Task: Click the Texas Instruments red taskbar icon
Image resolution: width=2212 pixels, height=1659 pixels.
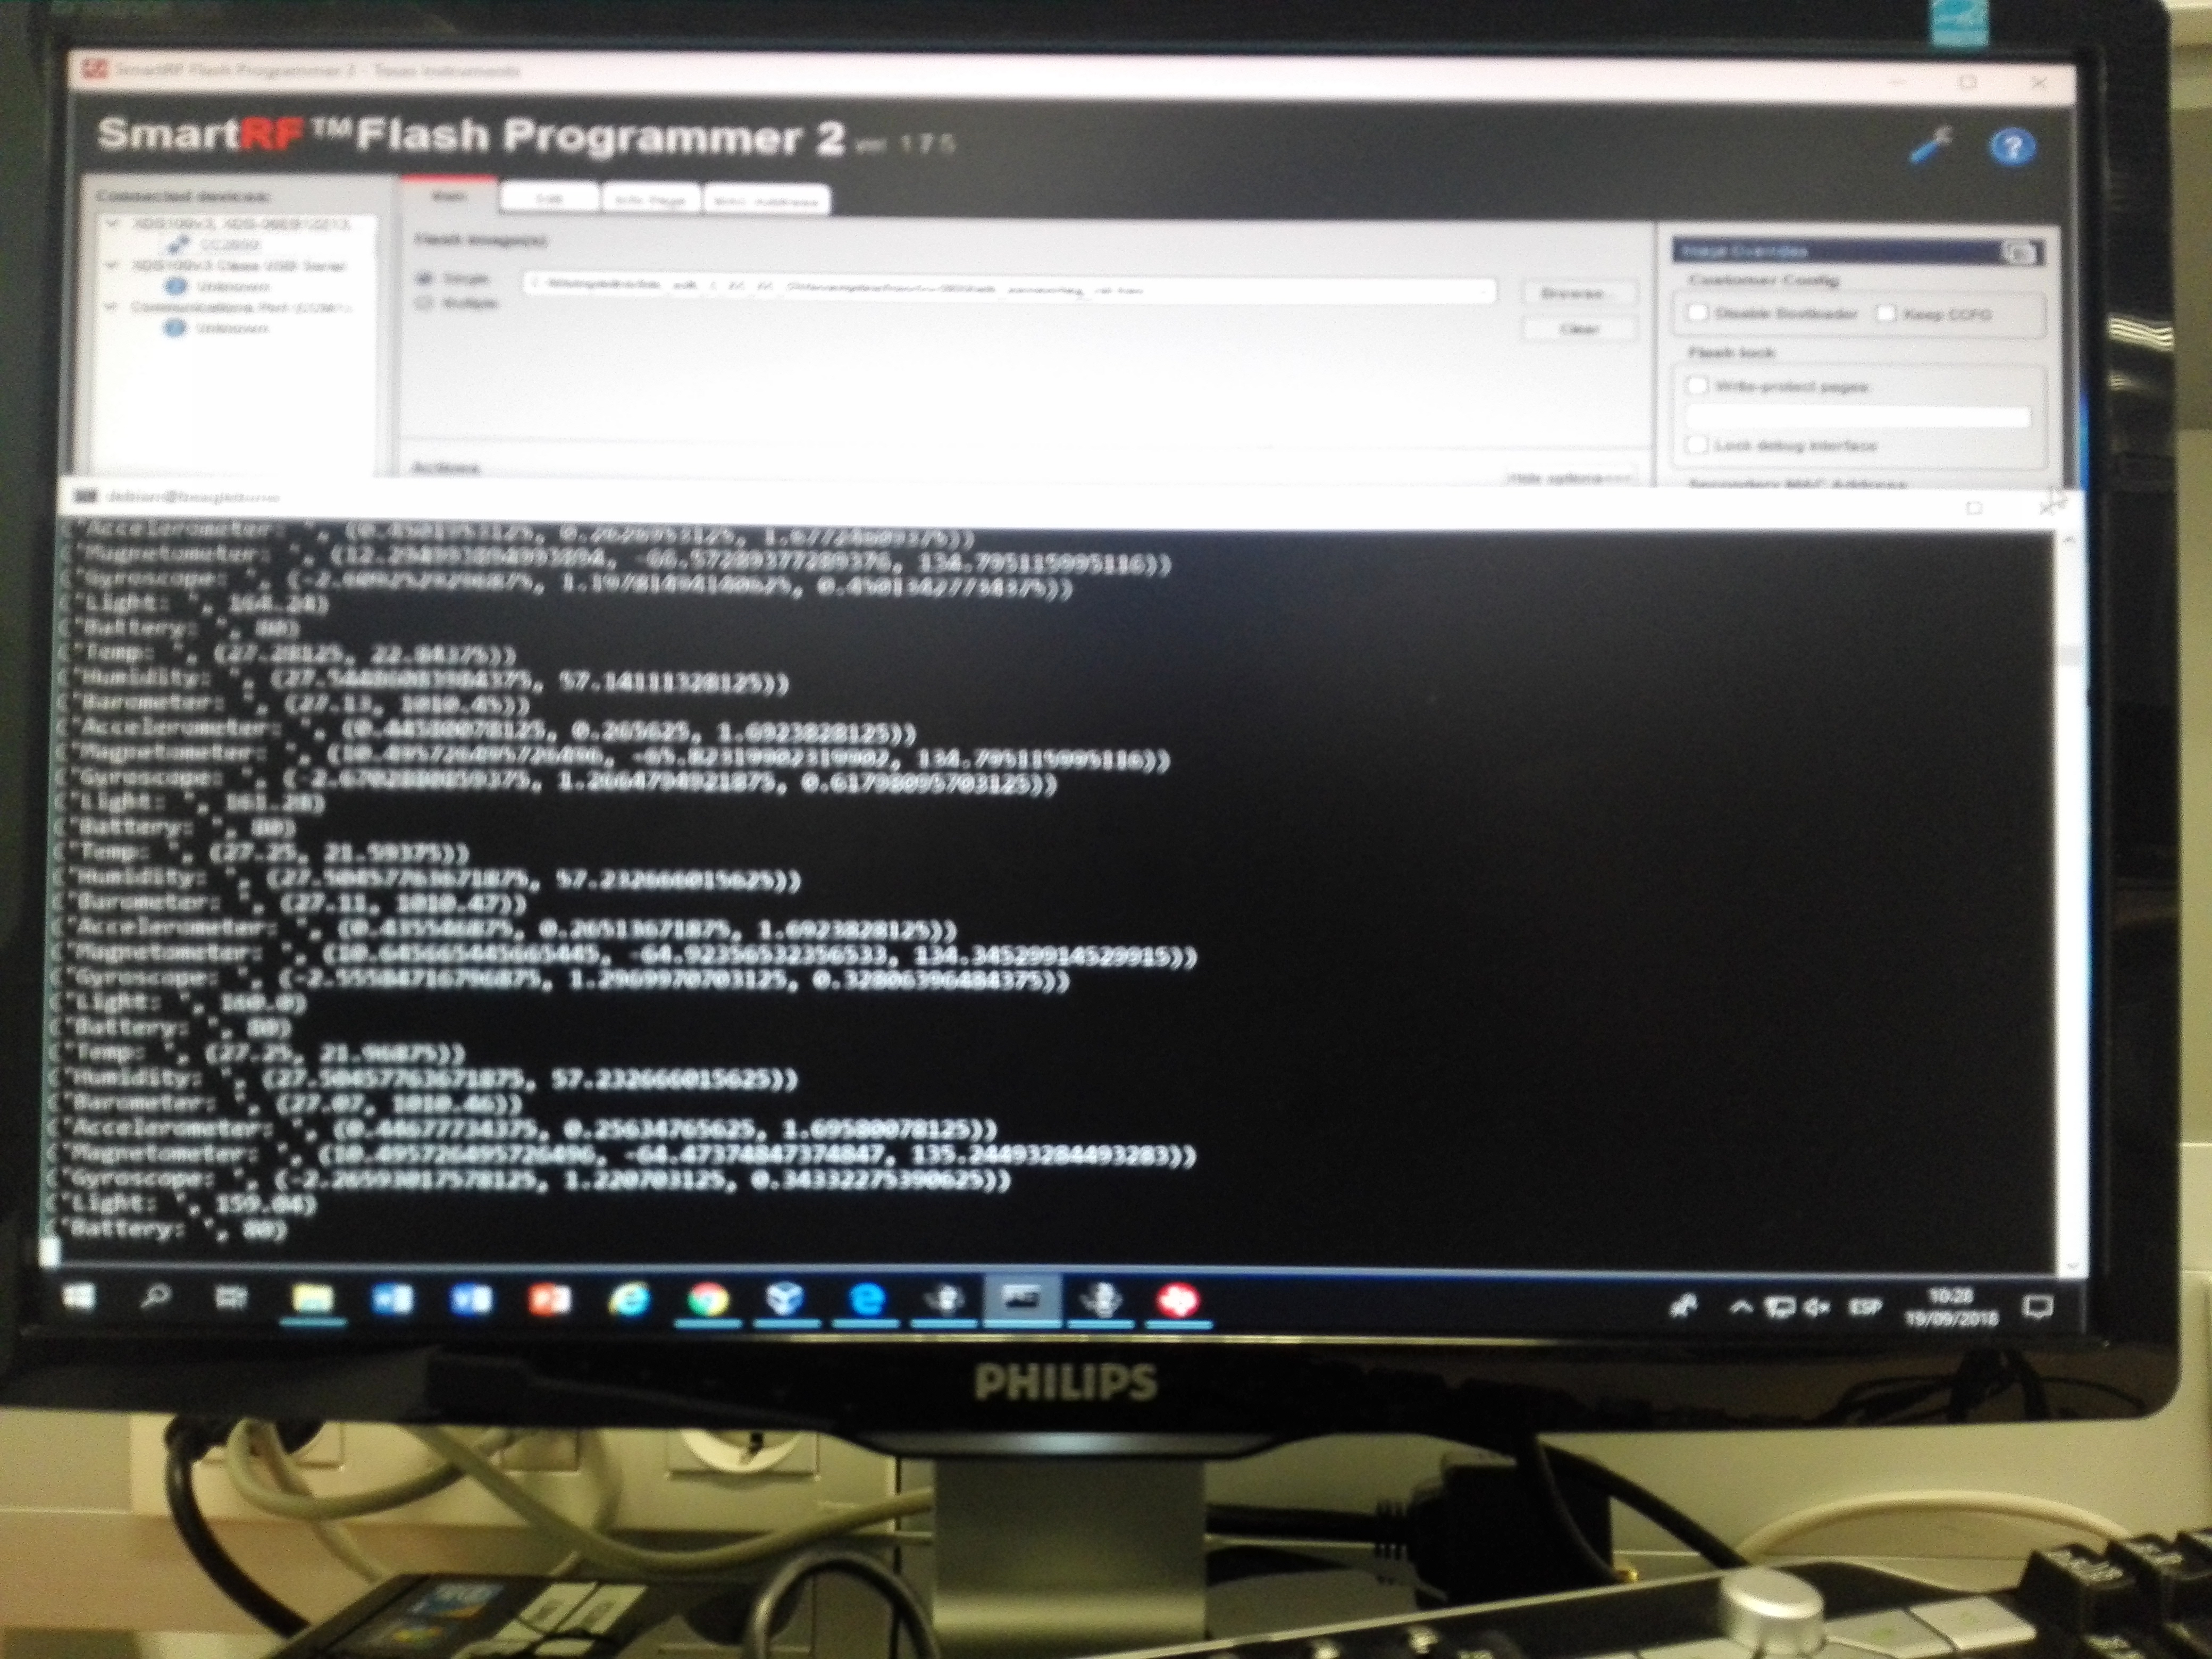Action: [x=1178, y=1301]
